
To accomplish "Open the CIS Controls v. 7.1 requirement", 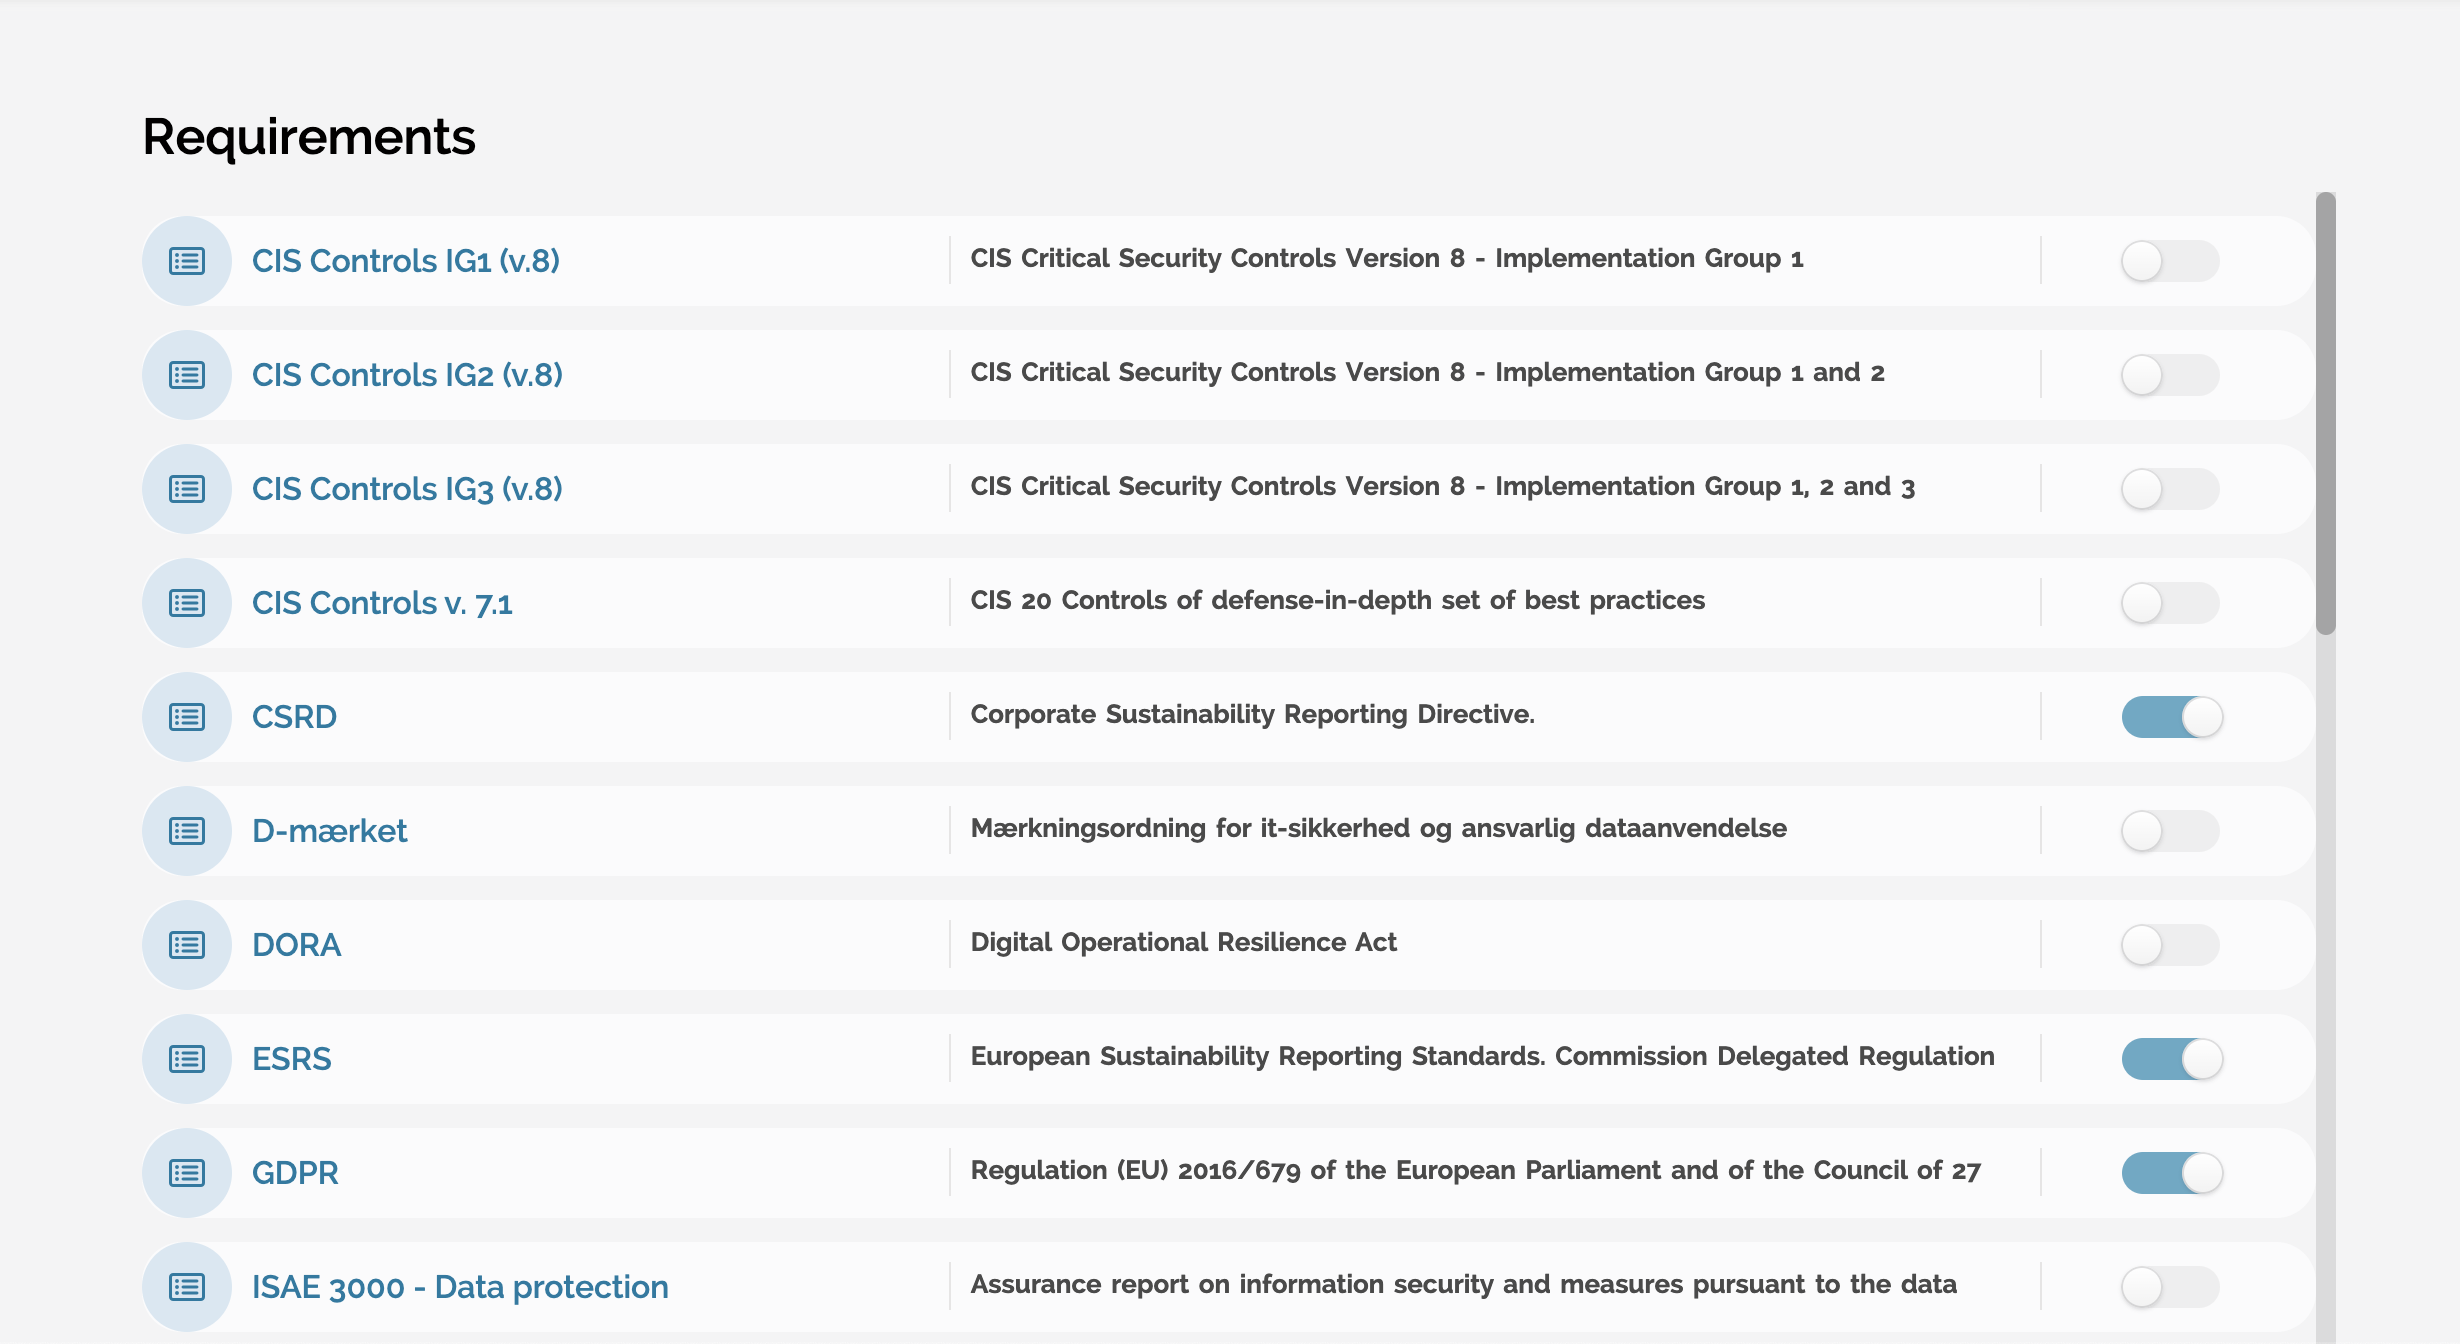I will click(x=382, y=603).
